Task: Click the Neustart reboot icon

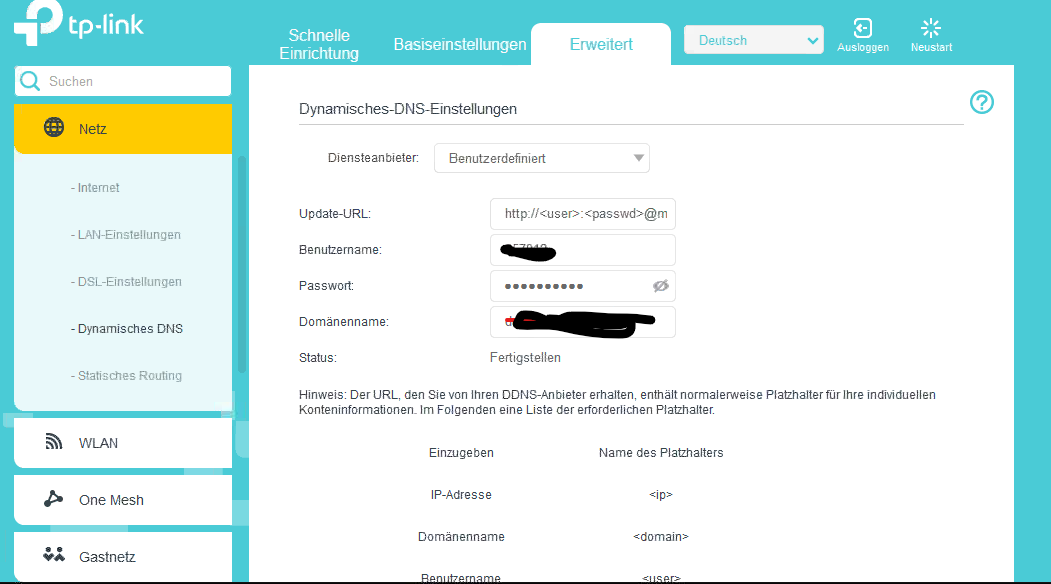Action: (930, 29)
